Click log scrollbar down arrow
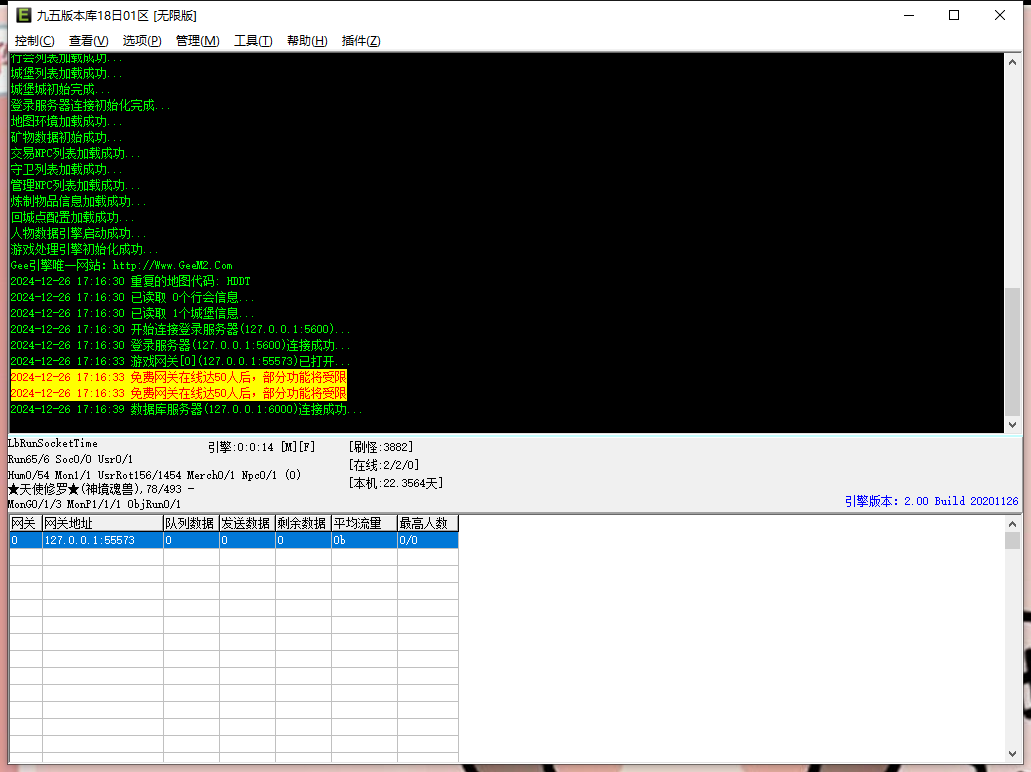 coord(1013,425)
